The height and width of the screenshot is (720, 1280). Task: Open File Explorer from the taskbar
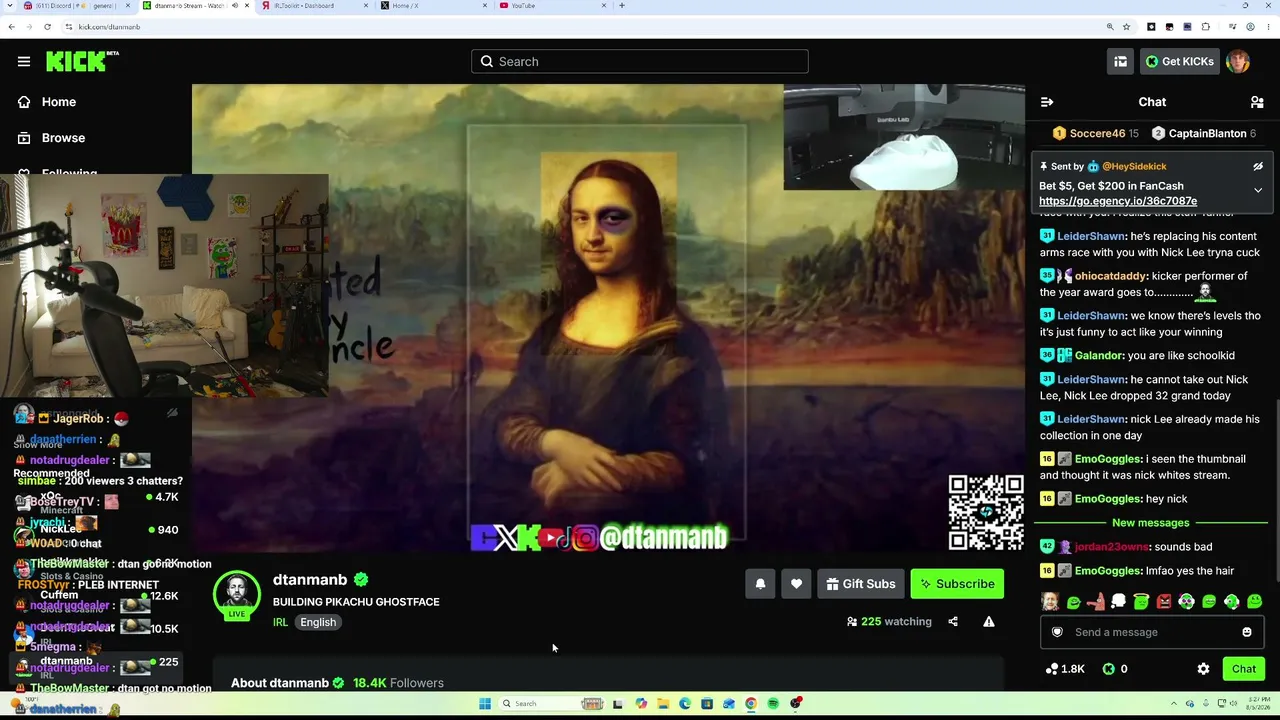click(662, 704)
